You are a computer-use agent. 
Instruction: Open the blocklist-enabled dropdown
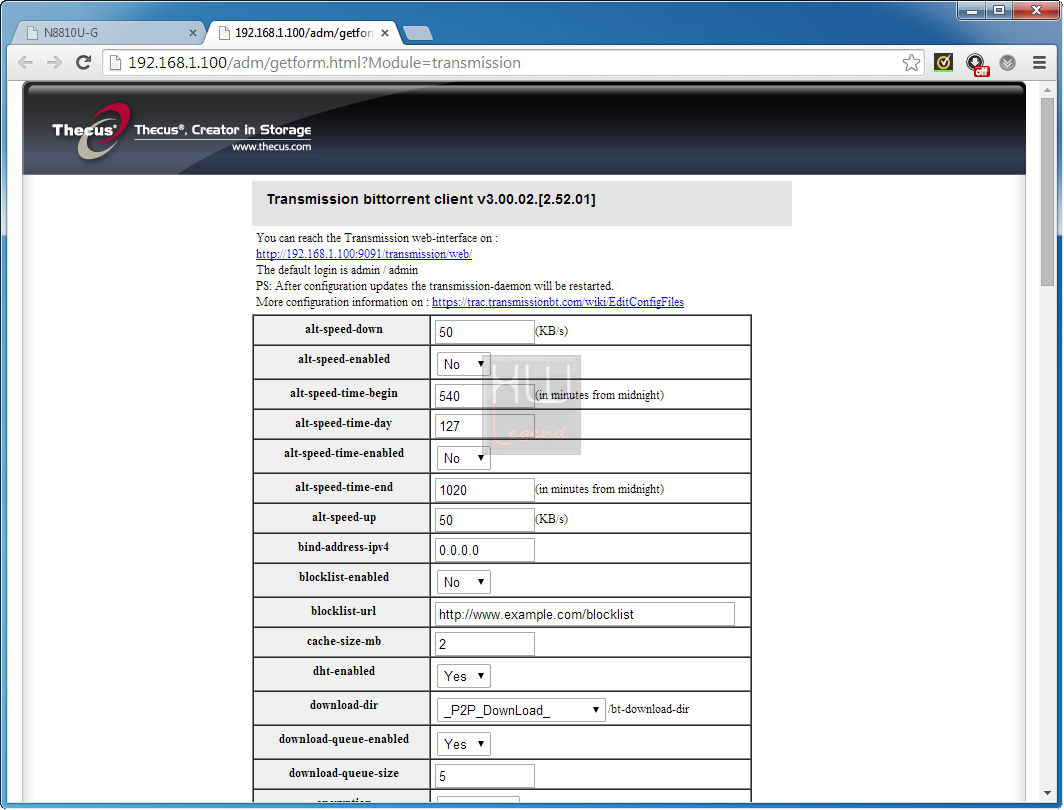point(463,582)
